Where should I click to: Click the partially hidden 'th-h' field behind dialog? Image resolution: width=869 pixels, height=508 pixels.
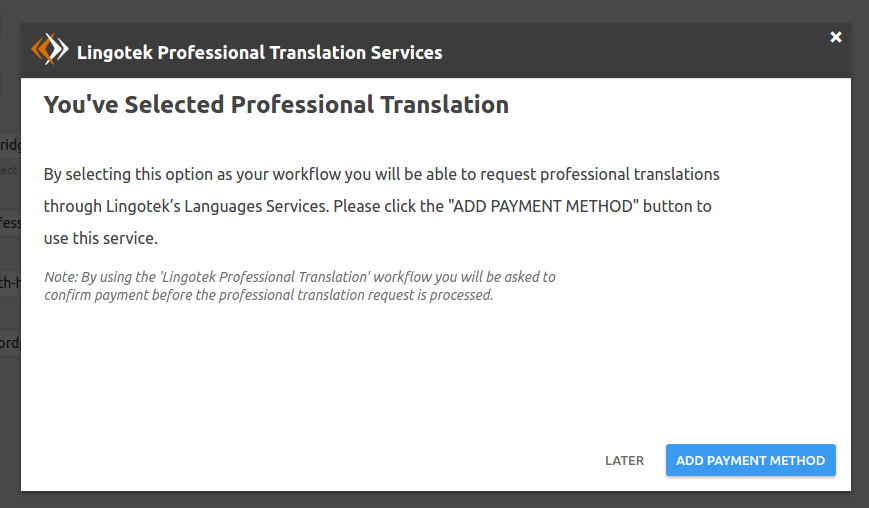tap(10, 282)
